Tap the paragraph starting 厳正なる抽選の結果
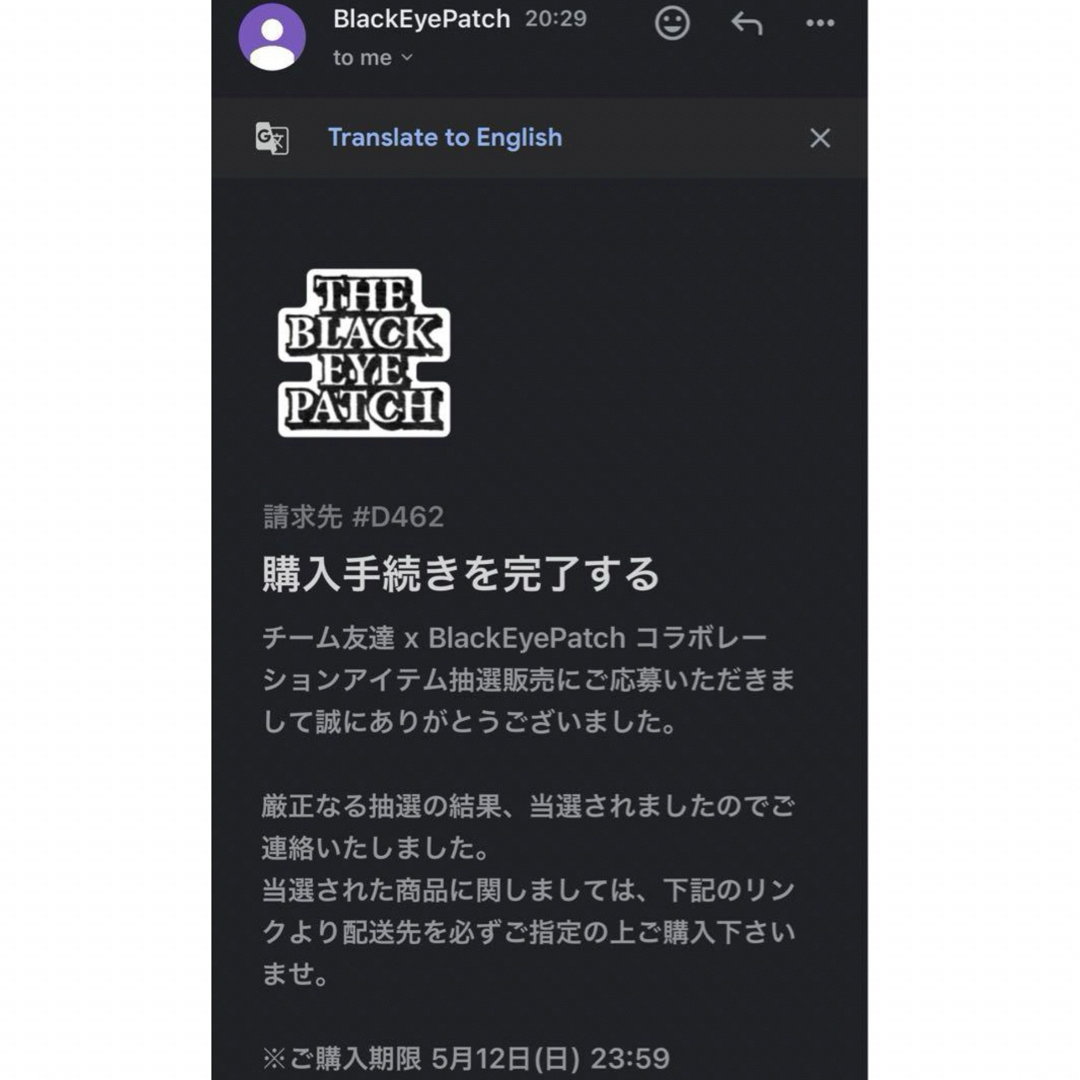Image resolution: width=1080 pixels, height=1080 pixels. [528, 827]
